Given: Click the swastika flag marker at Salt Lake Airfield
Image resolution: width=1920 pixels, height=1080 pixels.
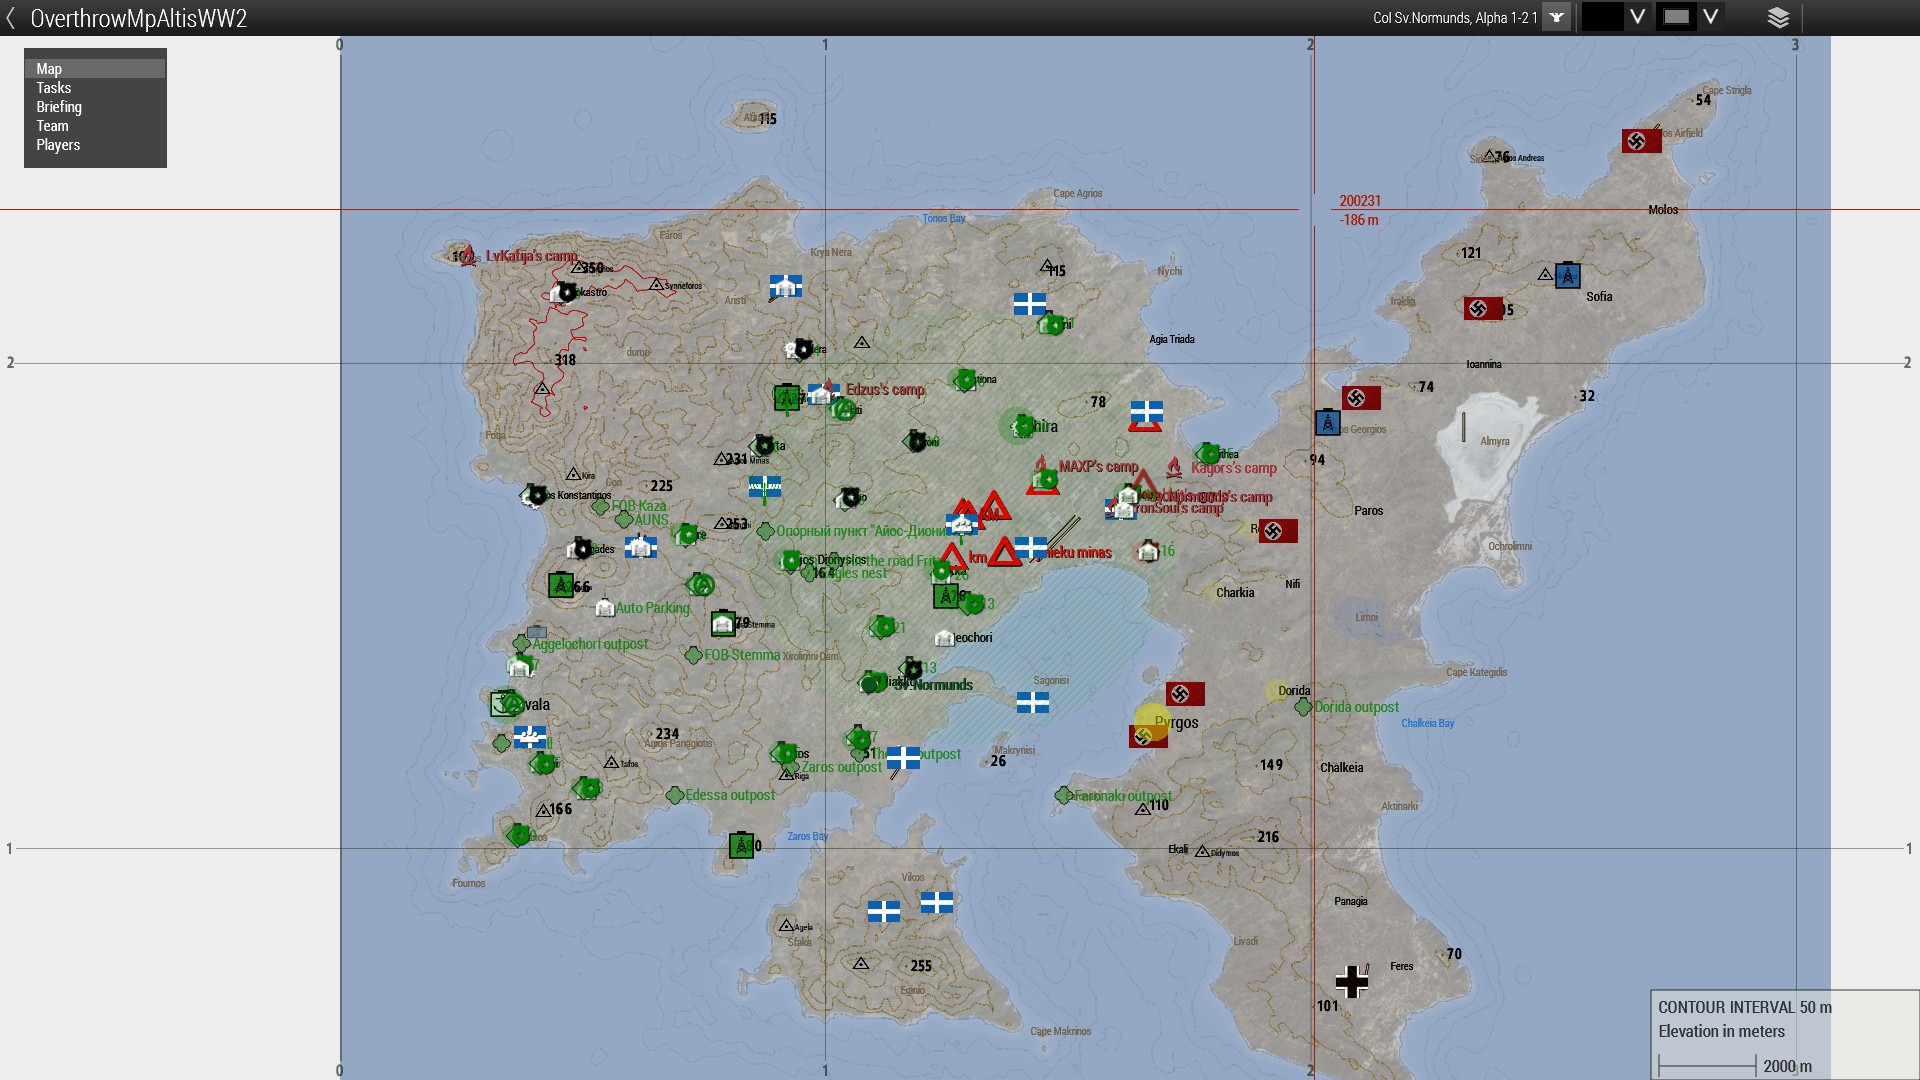Looking at the screenshot, I should tap(1641, 141).
